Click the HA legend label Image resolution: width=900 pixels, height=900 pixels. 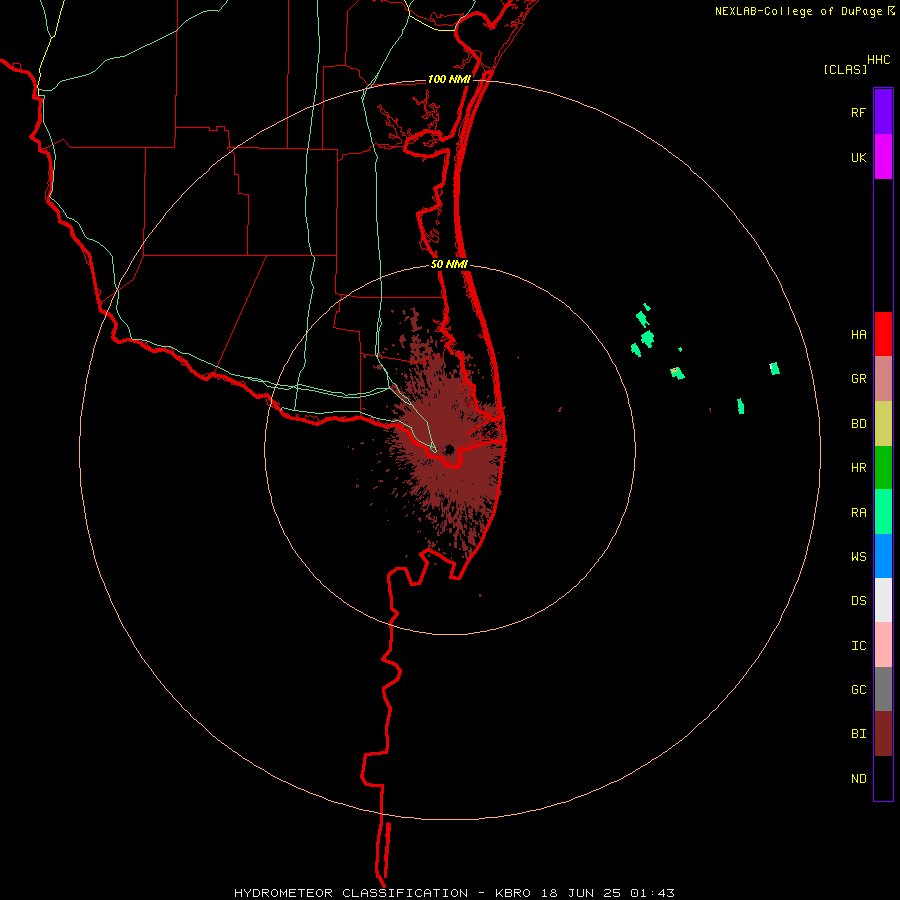[x=858, y=335]
